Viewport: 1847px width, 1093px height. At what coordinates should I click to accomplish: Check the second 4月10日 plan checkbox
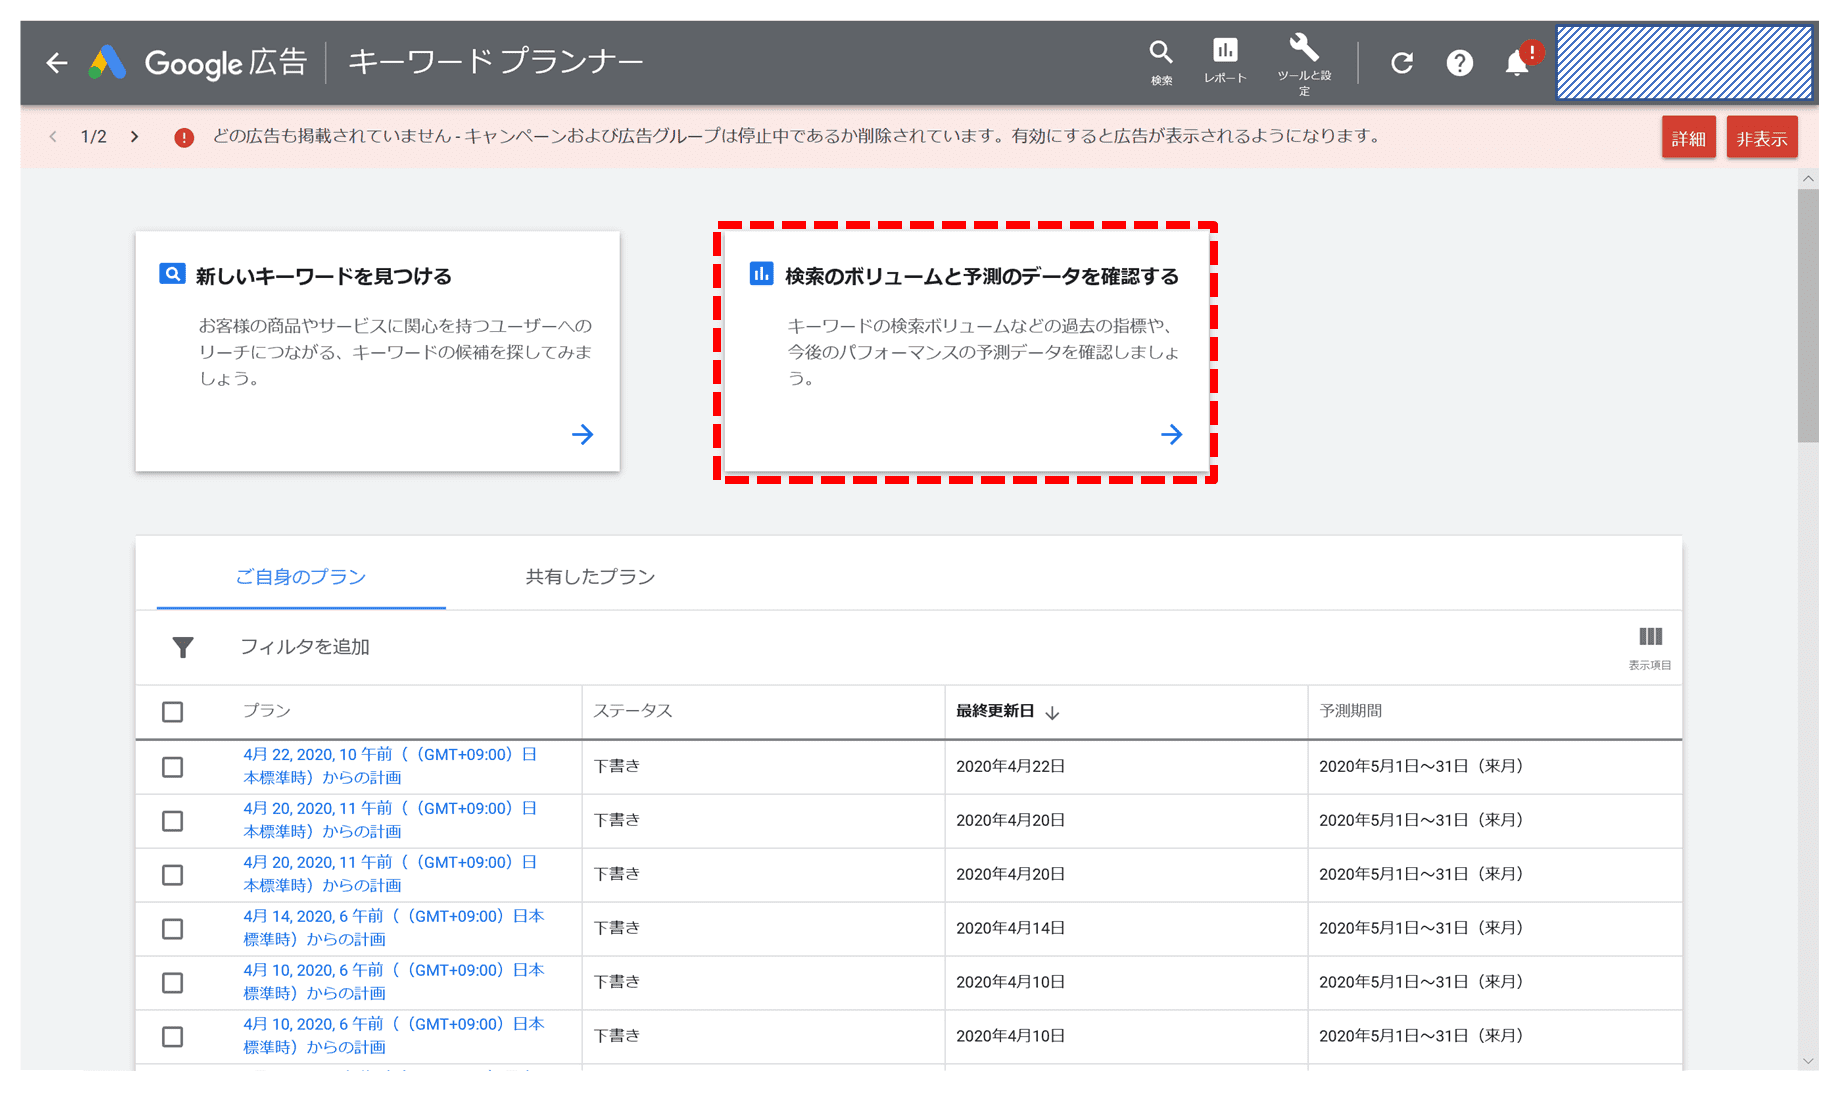(173, 1037)
